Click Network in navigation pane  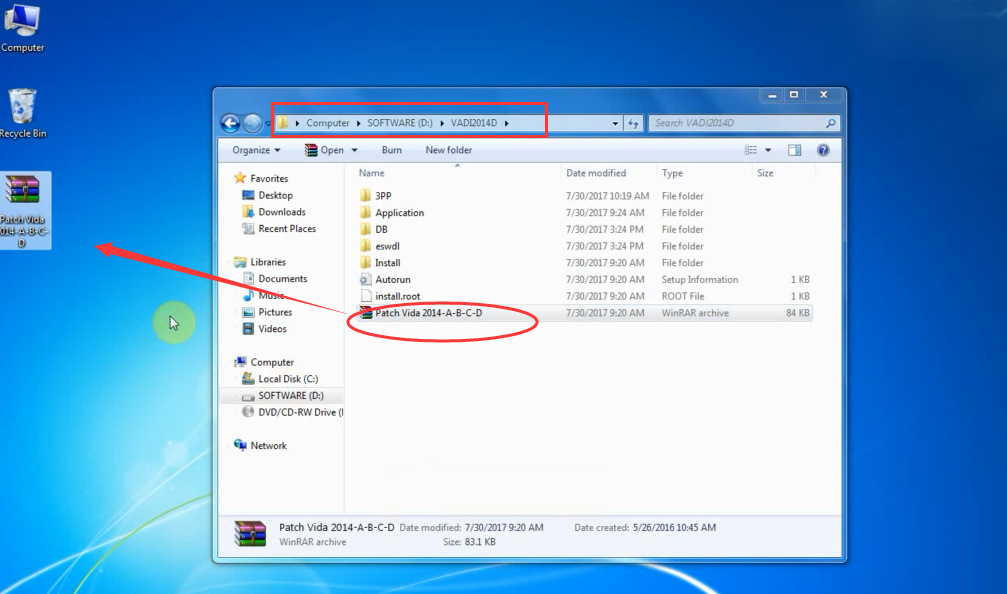tap(268, 446)
